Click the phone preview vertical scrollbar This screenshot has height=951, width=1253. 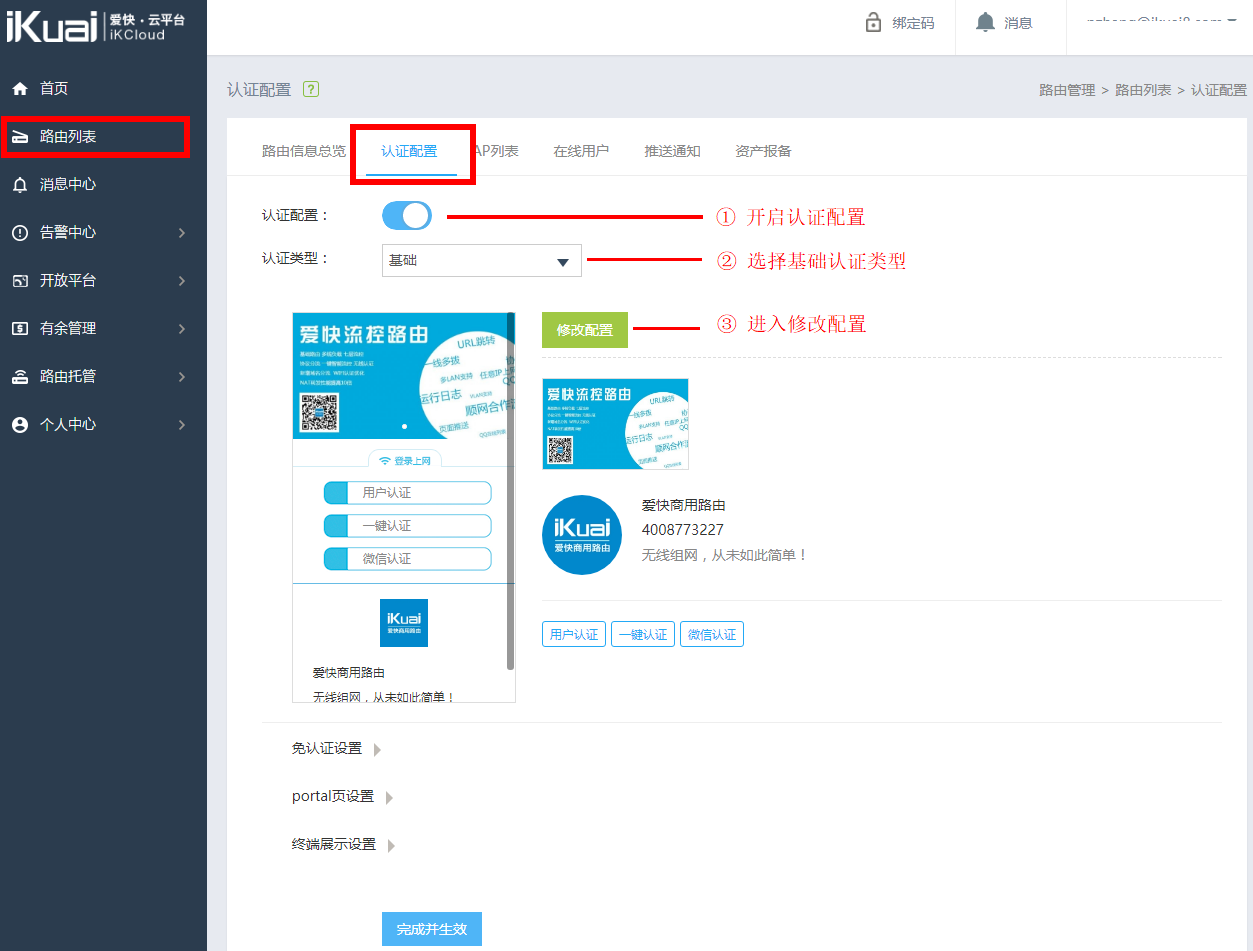click(511, 490)
